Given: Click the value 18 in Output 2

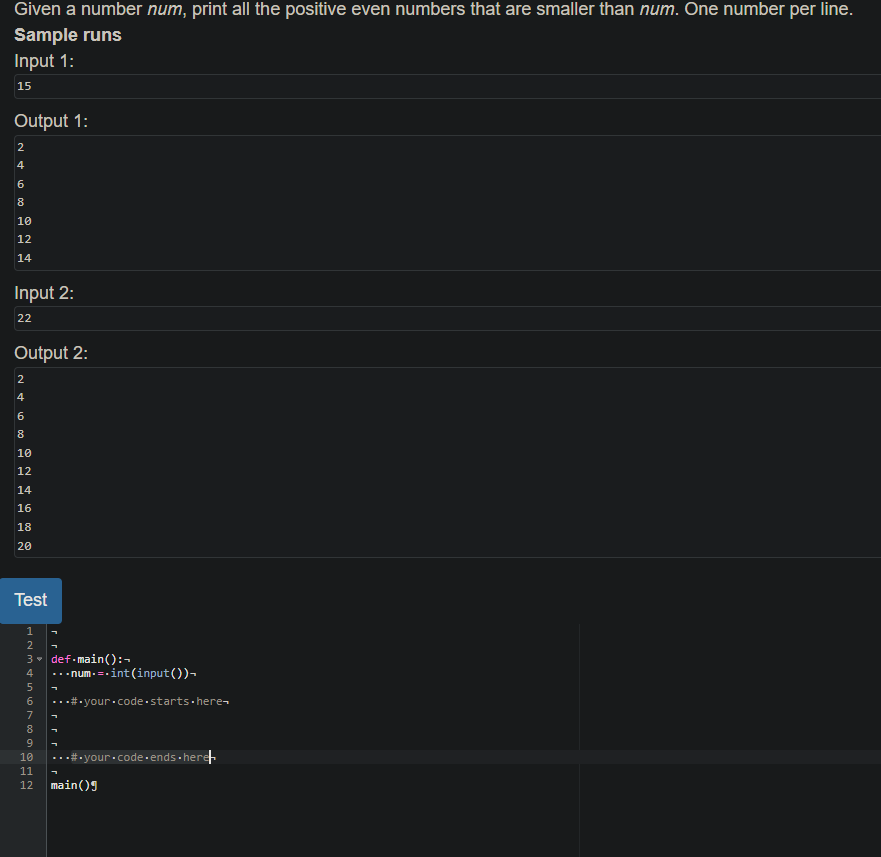Looking at the screenshot, I should tap(24, 527).
